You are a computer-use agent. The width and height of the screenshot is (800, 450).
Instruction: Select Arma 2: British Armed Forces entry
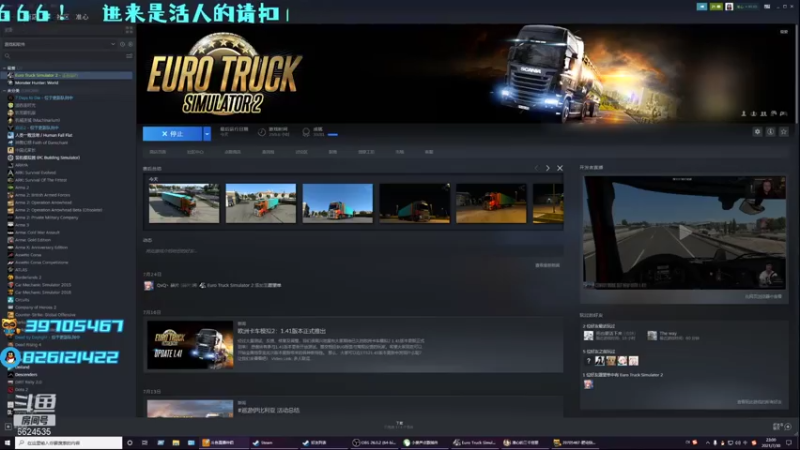66,195
